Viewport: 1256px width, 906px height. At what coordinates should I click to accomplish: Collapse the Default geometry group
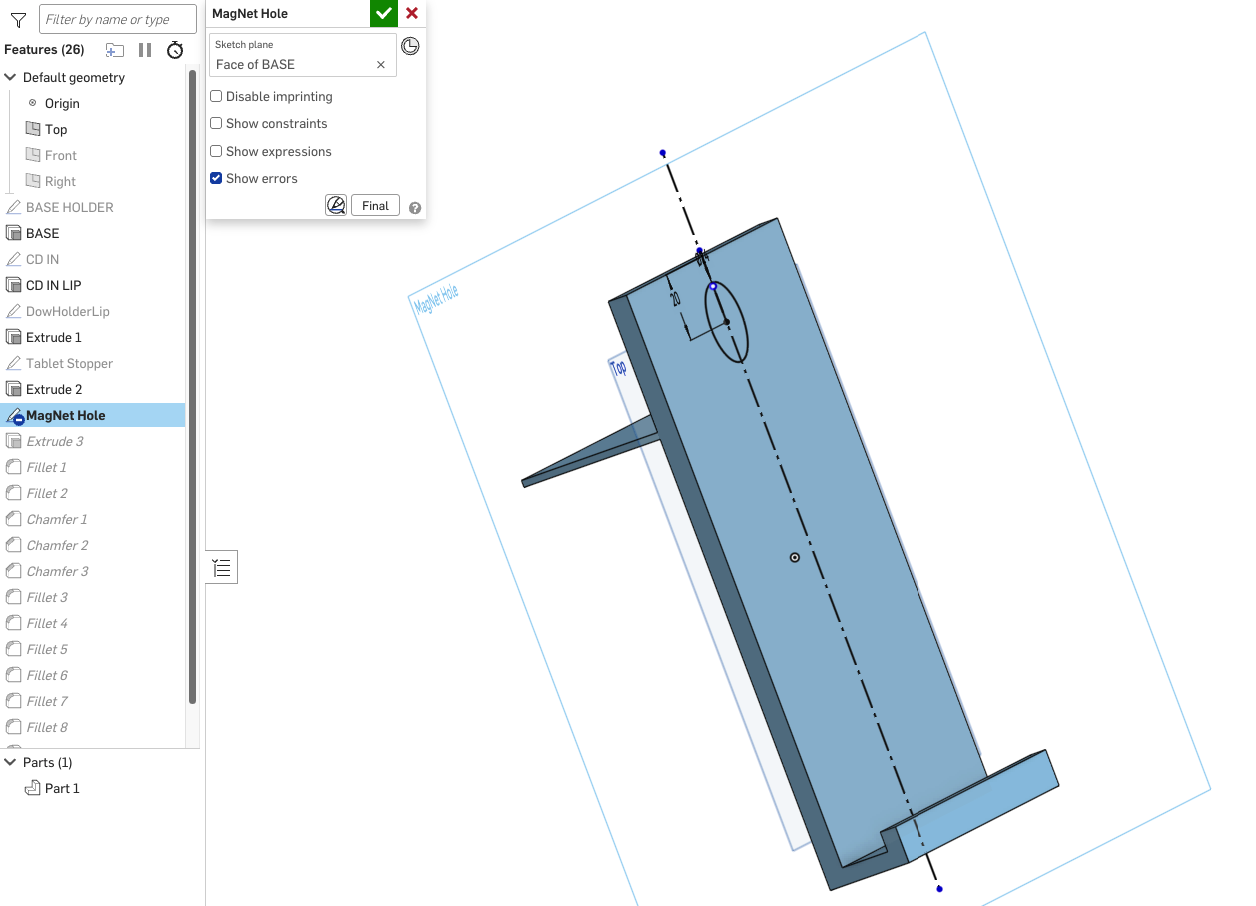pos(11,78)
